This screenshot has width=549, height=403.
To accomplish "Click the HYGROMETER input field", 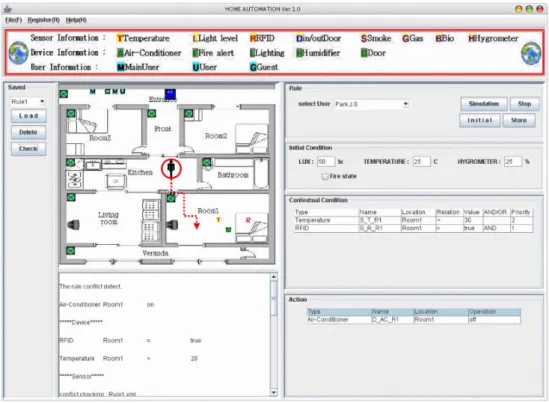I will (x=513, y=162).
